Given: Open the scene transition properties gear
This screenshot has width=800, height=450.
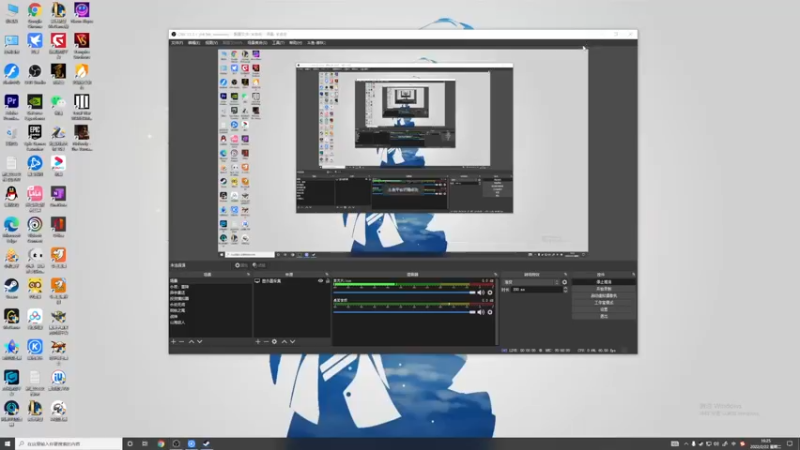Looking at the screenshot, I should tap(564, 282).
